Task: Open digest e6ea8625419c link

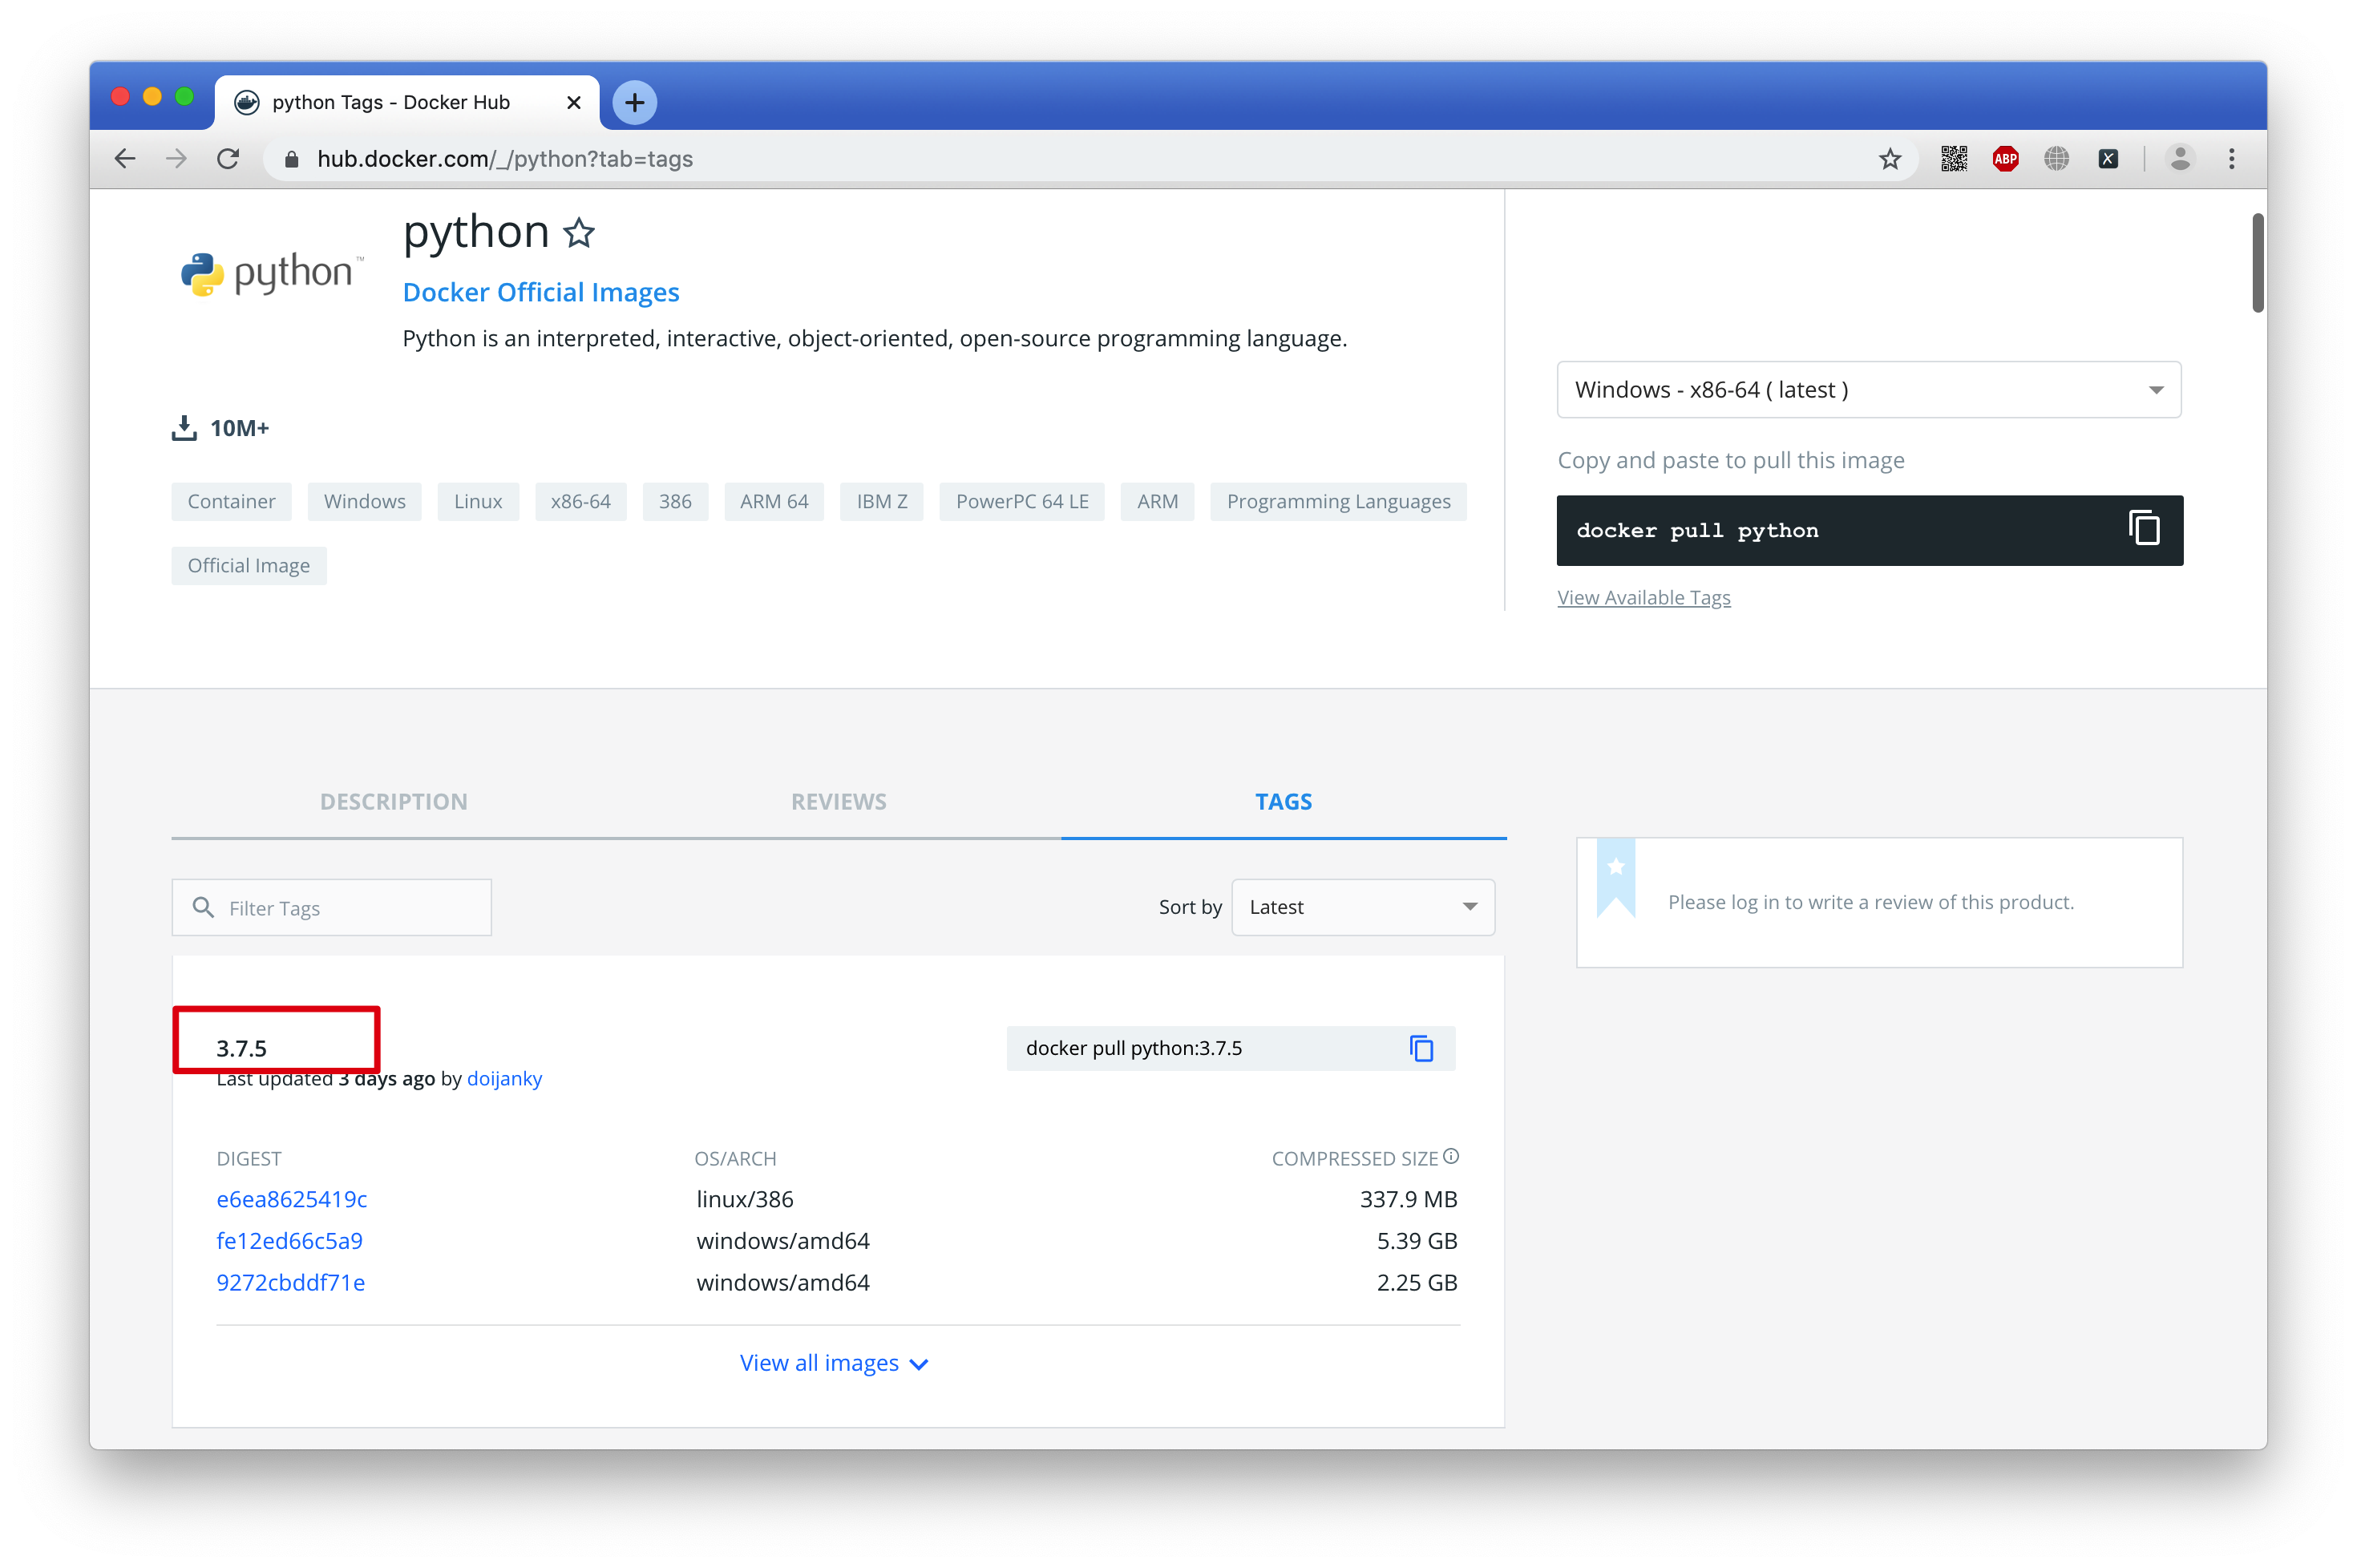Action: pyautogui.click(x=292, y=1199)
